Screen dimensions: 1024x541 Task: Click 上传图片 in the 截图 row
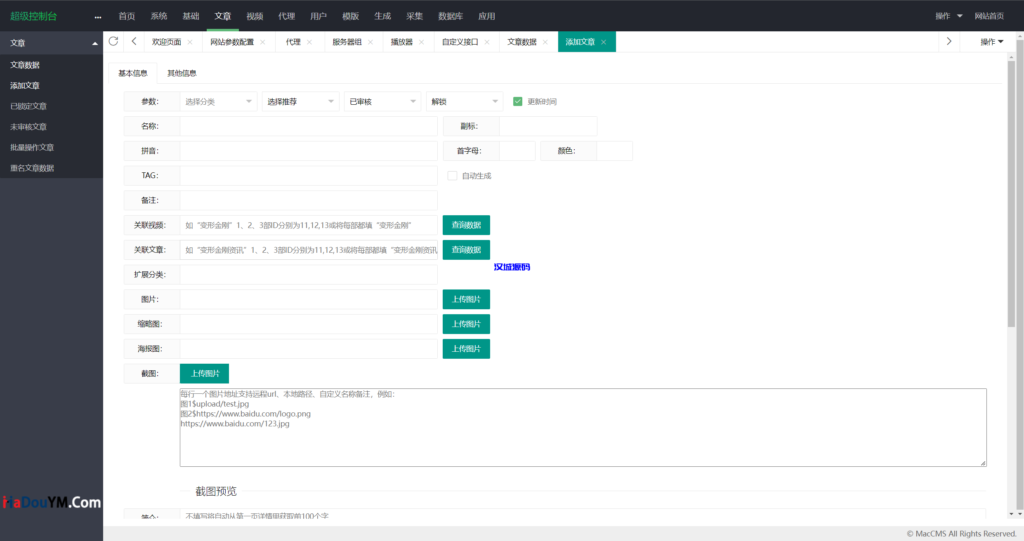click(204, 374)
